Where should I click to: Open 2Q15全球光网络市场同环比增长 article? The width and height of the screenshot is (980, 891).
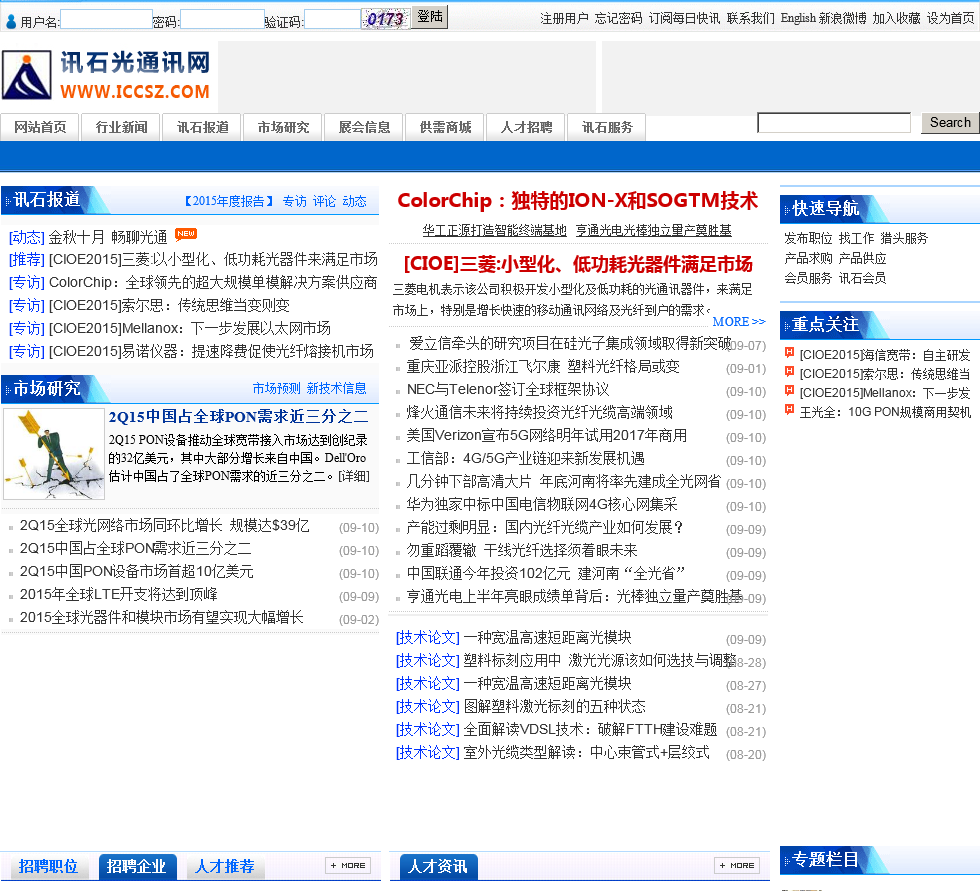[x=164, y=525]
